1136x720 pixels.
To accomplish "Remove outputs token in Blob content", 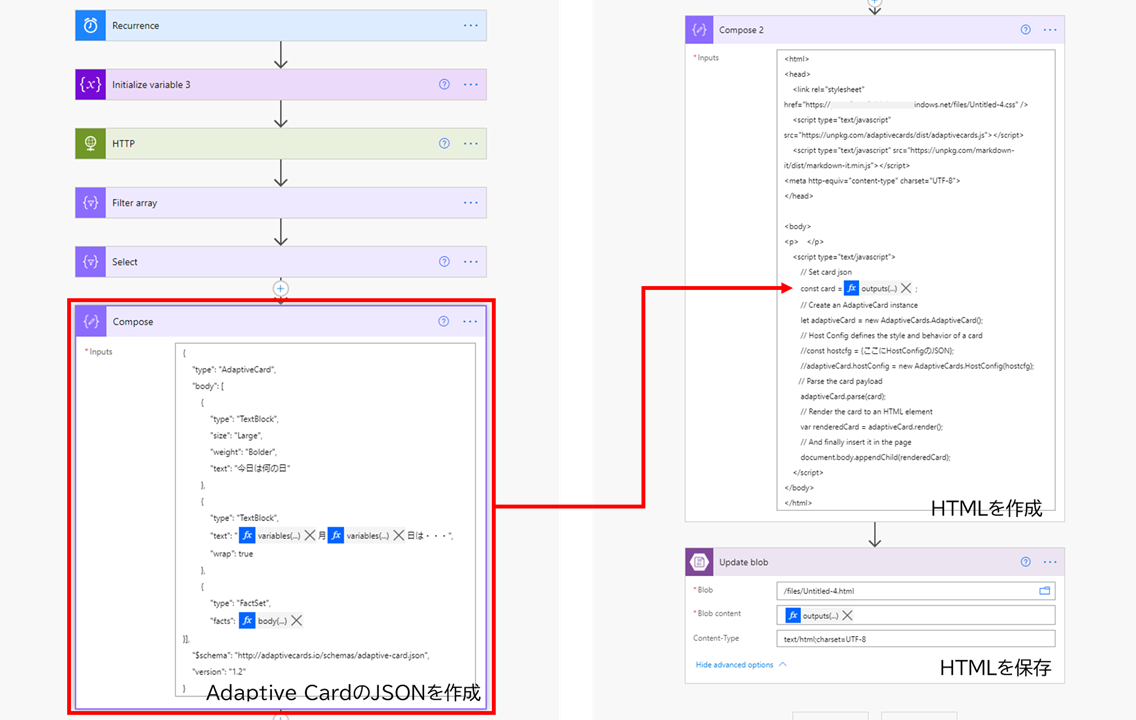I will [847, 616].
